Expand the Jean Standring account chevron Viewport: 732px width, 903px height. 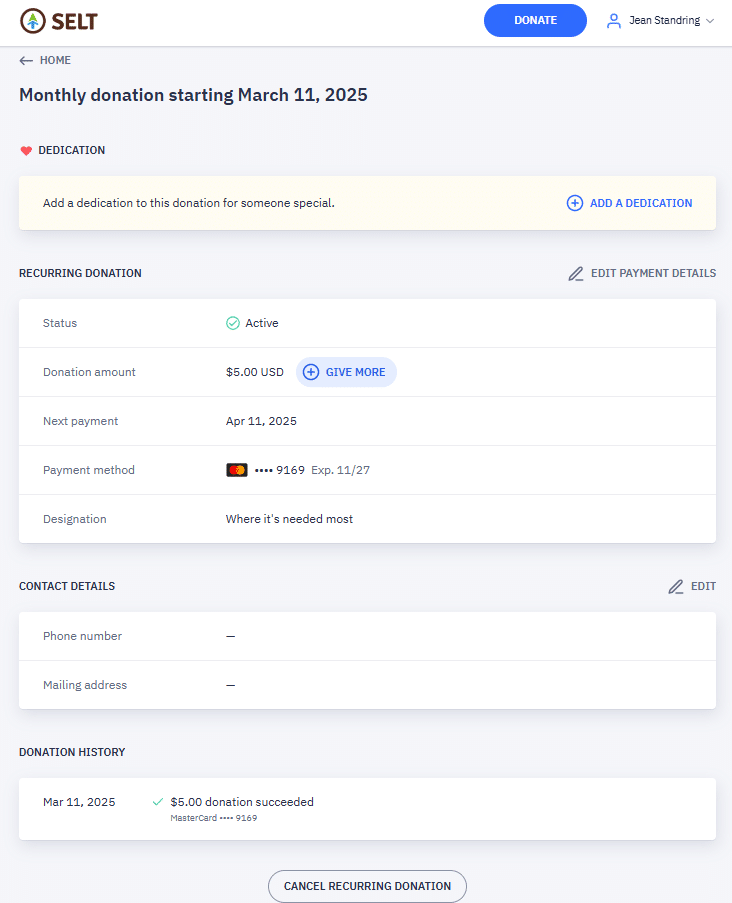point(710,21)
